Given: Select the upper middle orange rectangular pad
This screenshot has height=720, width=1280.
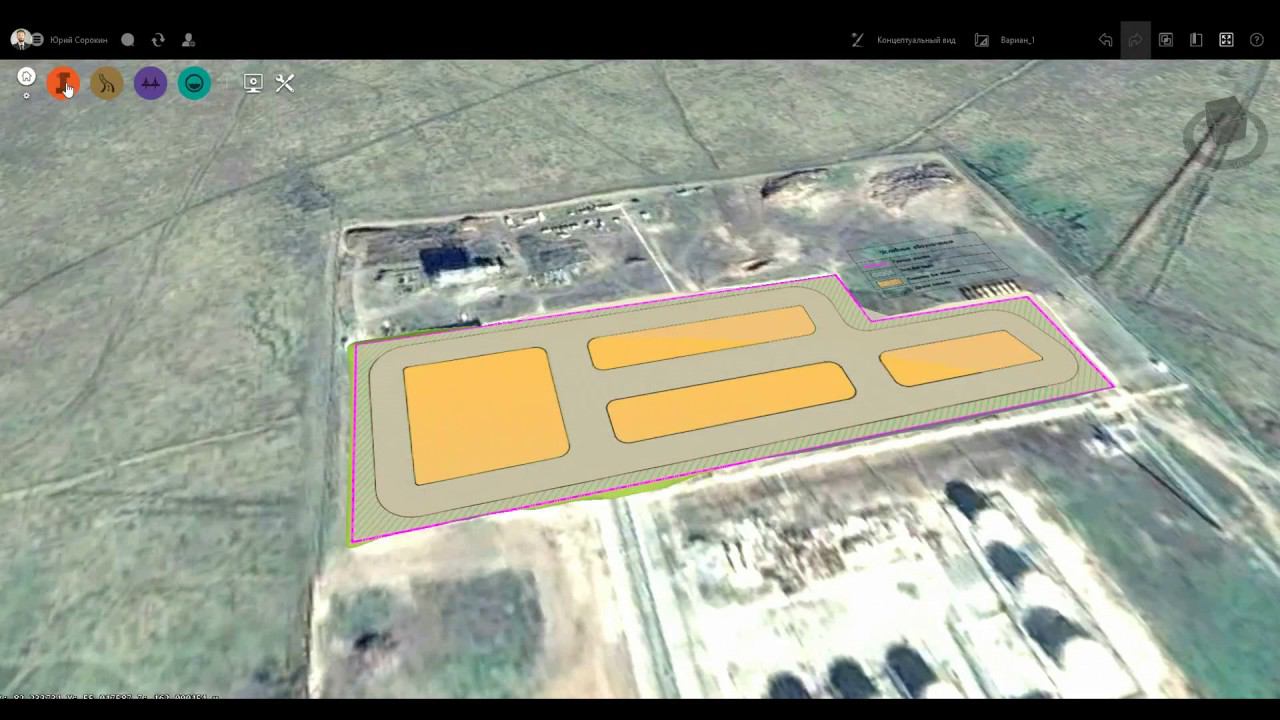Looking at the screenshot, I should (x=702, y=337).
